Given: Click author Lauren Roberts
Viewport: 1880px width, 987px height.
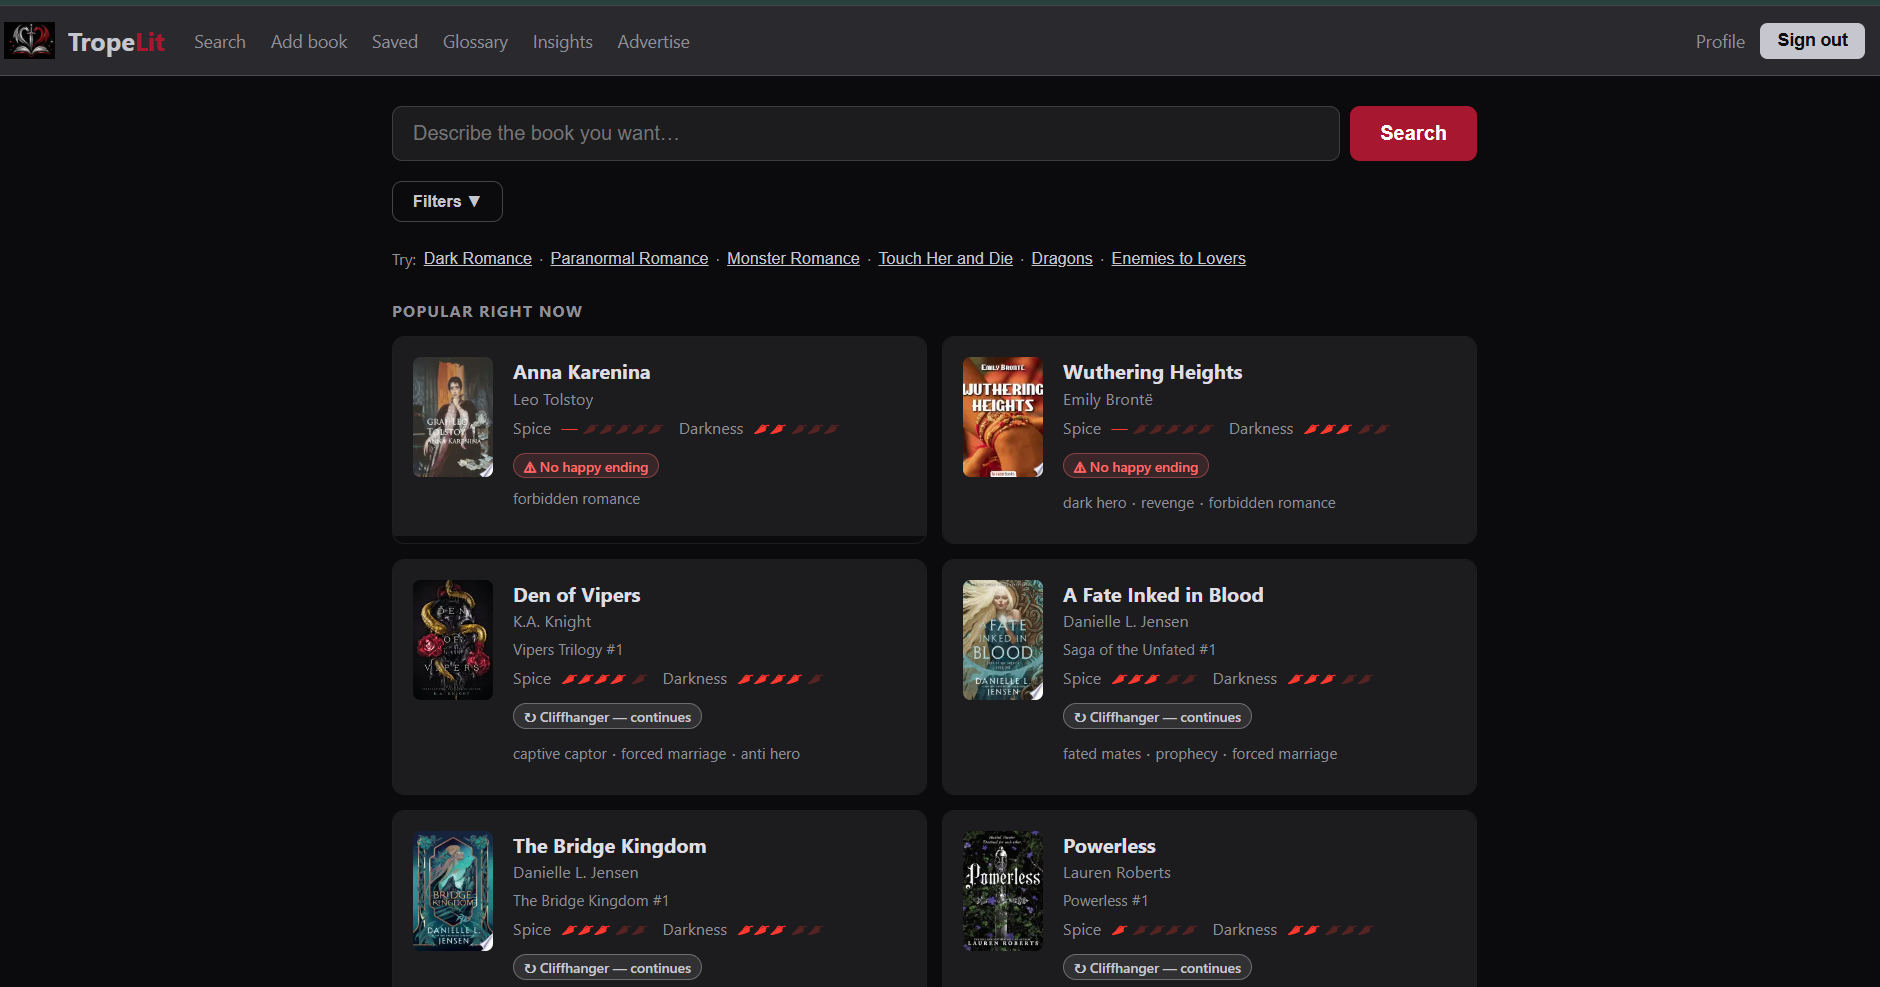Looking at the screenshot, I should click(1117, 872).
